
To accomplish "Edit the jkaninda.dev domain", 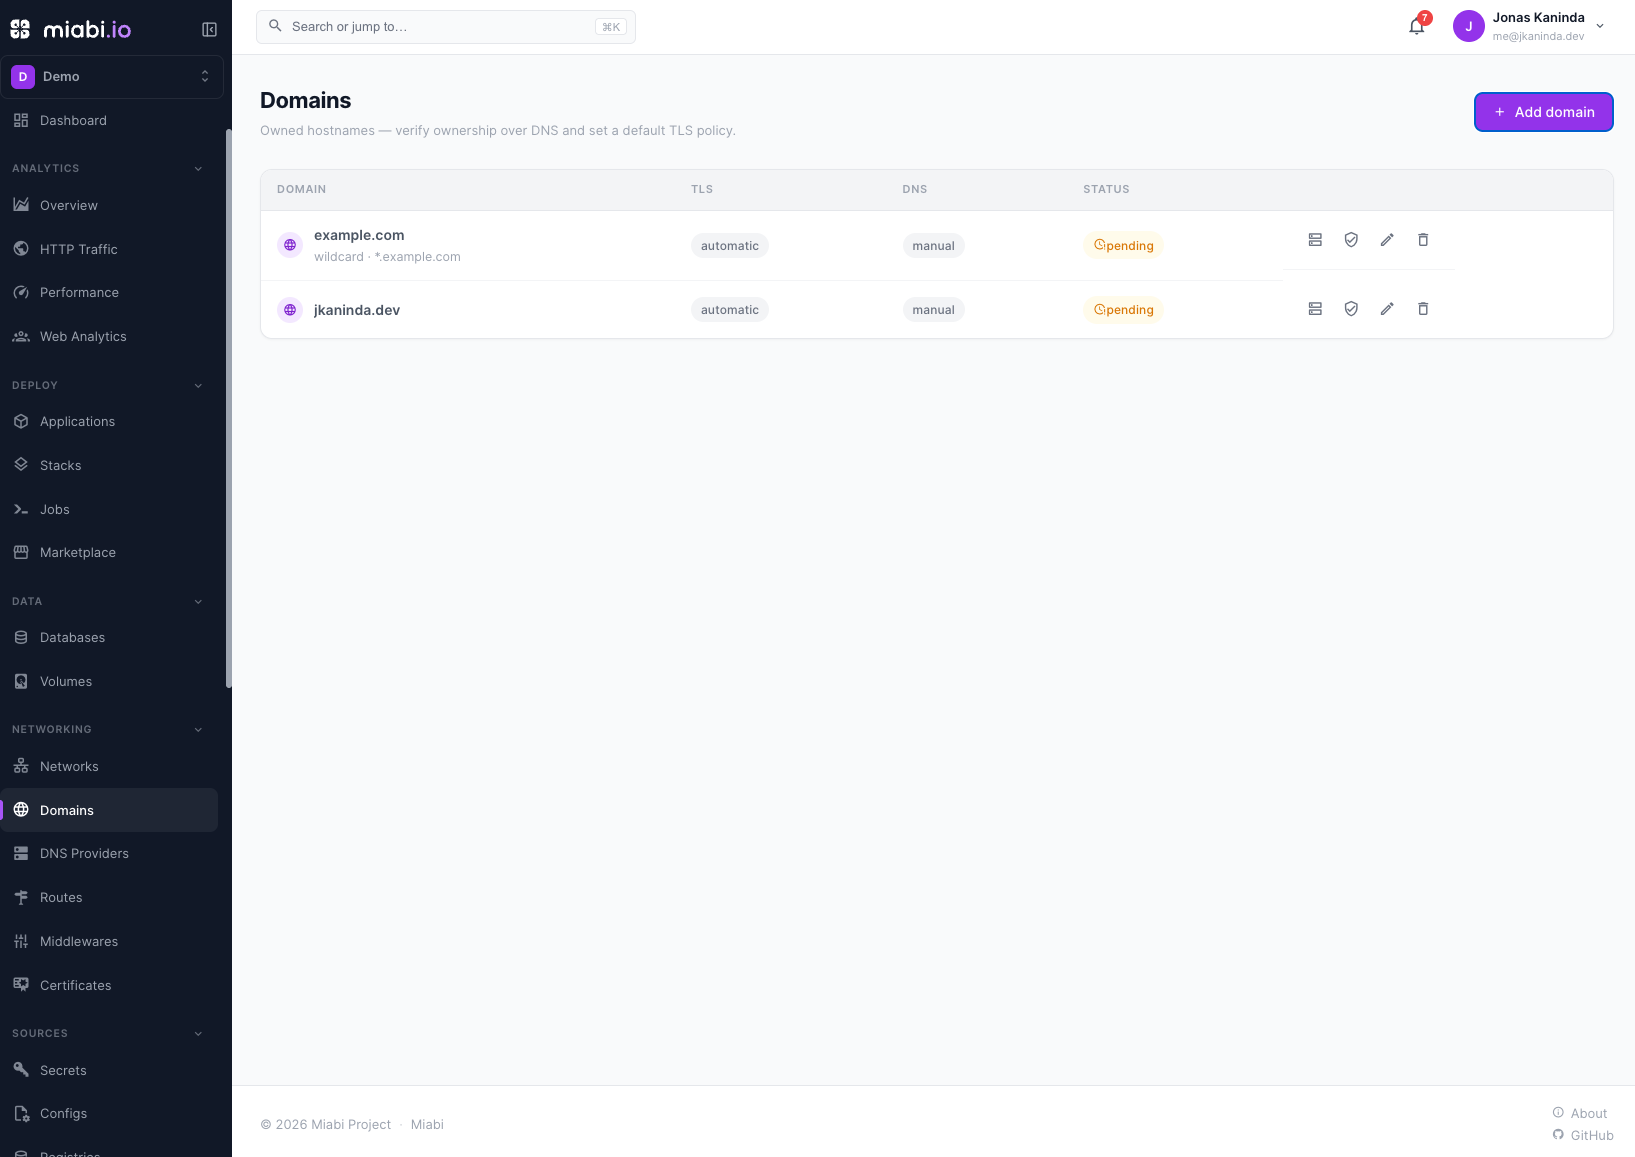I will pos(1387,309).
